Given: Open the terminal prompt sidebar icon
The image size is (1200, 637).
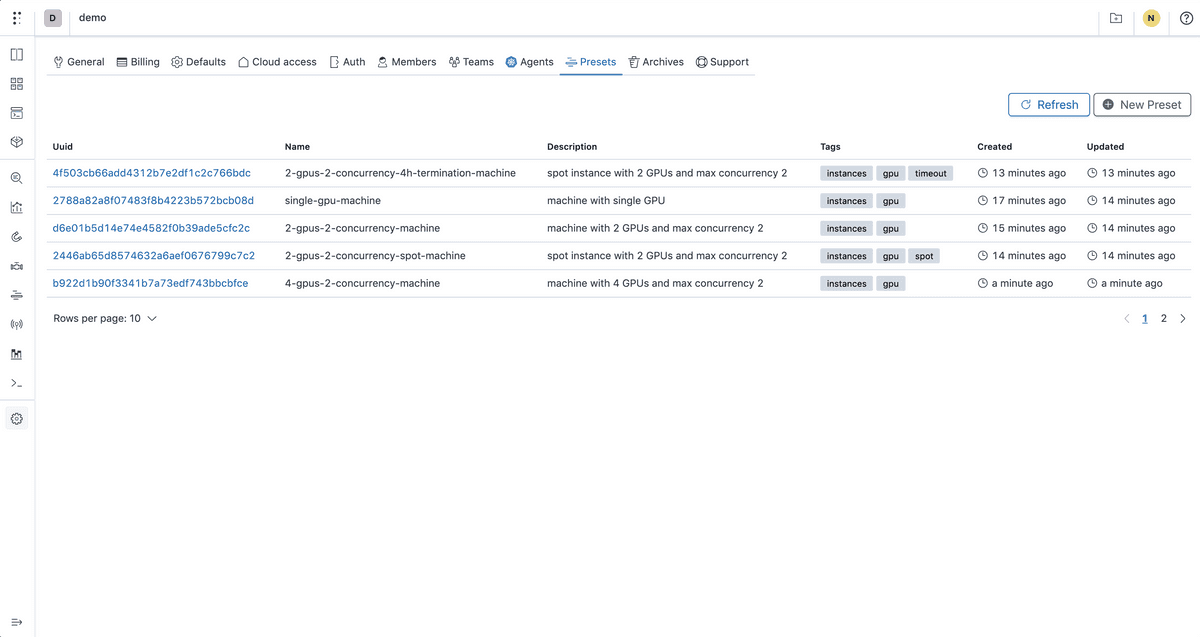Looking at the screenshot, I should tap(17, 383).
